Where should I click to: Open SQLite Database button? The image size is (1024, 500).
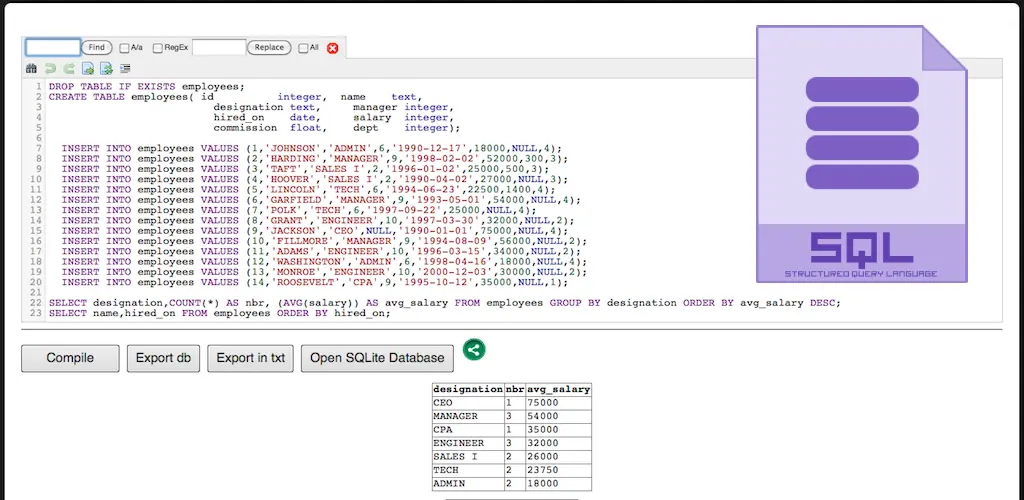[377, 358]
